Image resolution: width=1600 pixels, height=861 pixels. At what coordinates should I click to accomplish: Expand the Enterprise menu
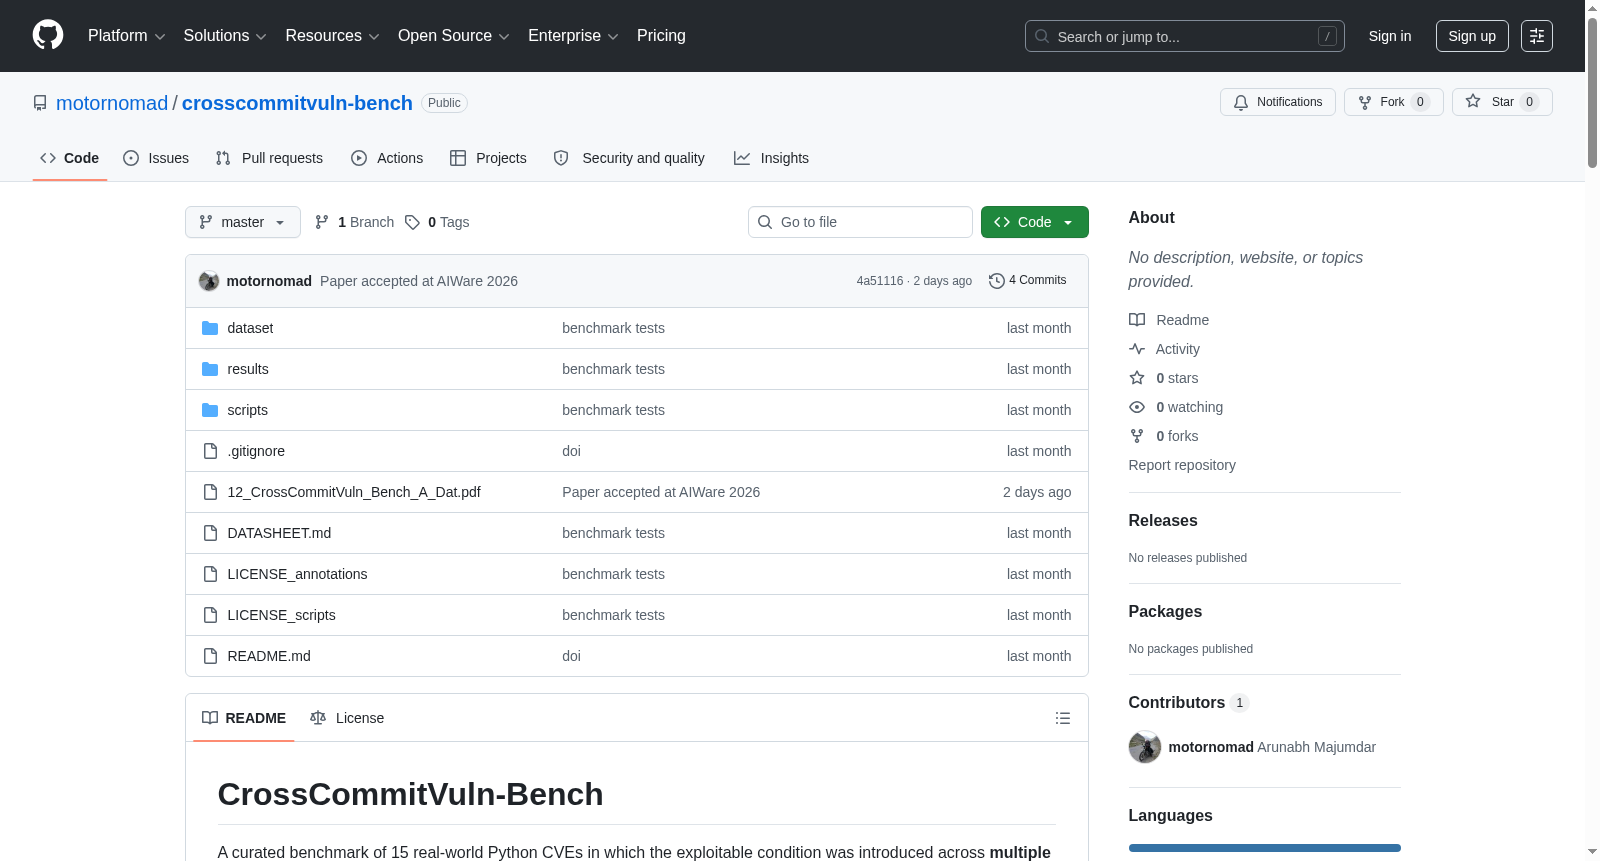573,36
